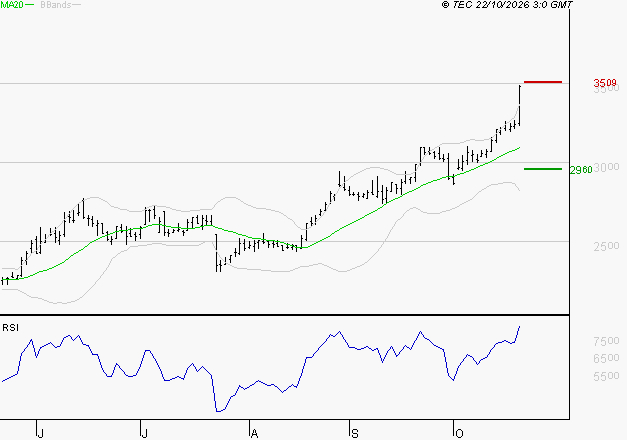Click the BBands legend label
This screenshot has width=627, height=440.
56,5
